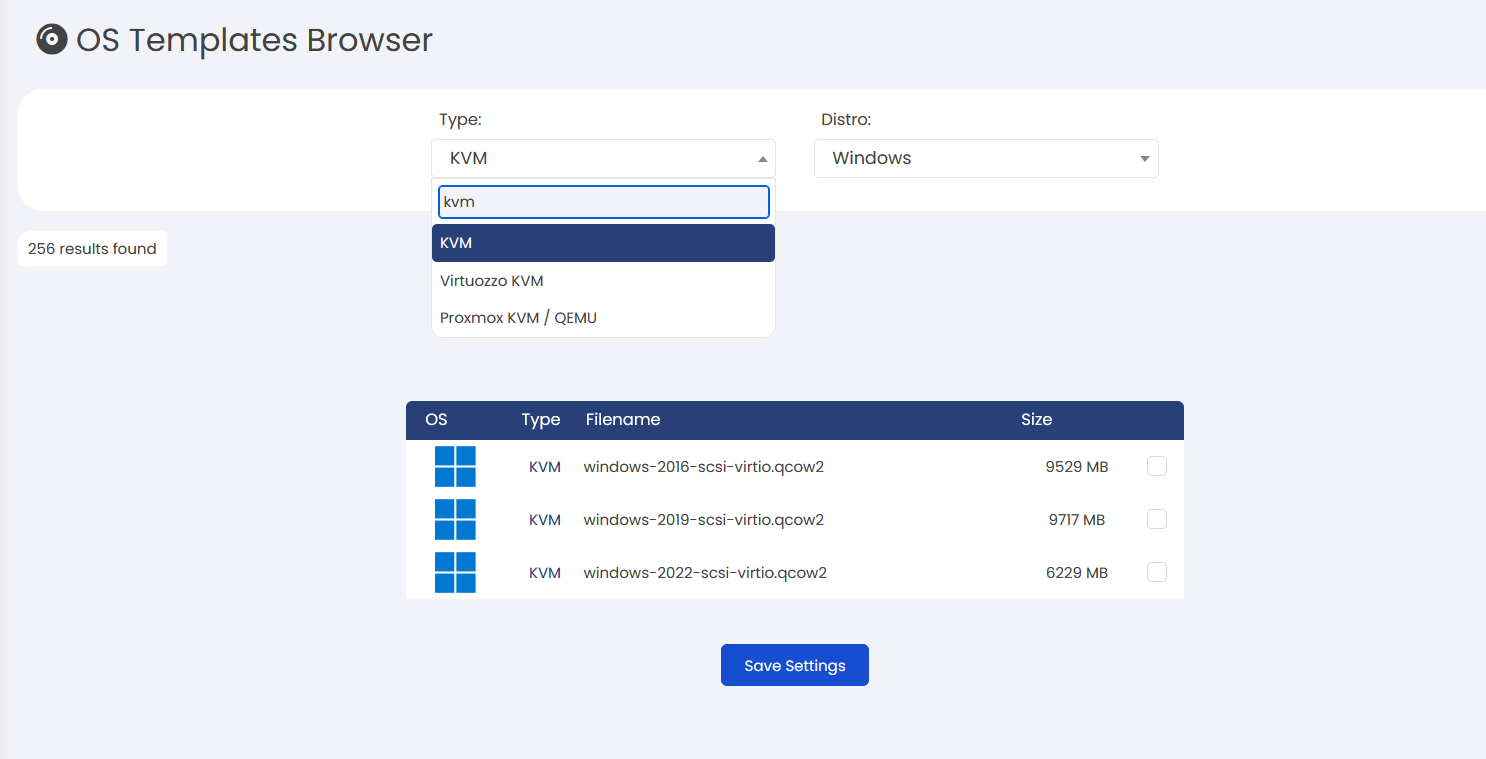Click KVM type cell in windows-2022 row
The width and height of the screenshot is (1486, 759).
(545, 573)
